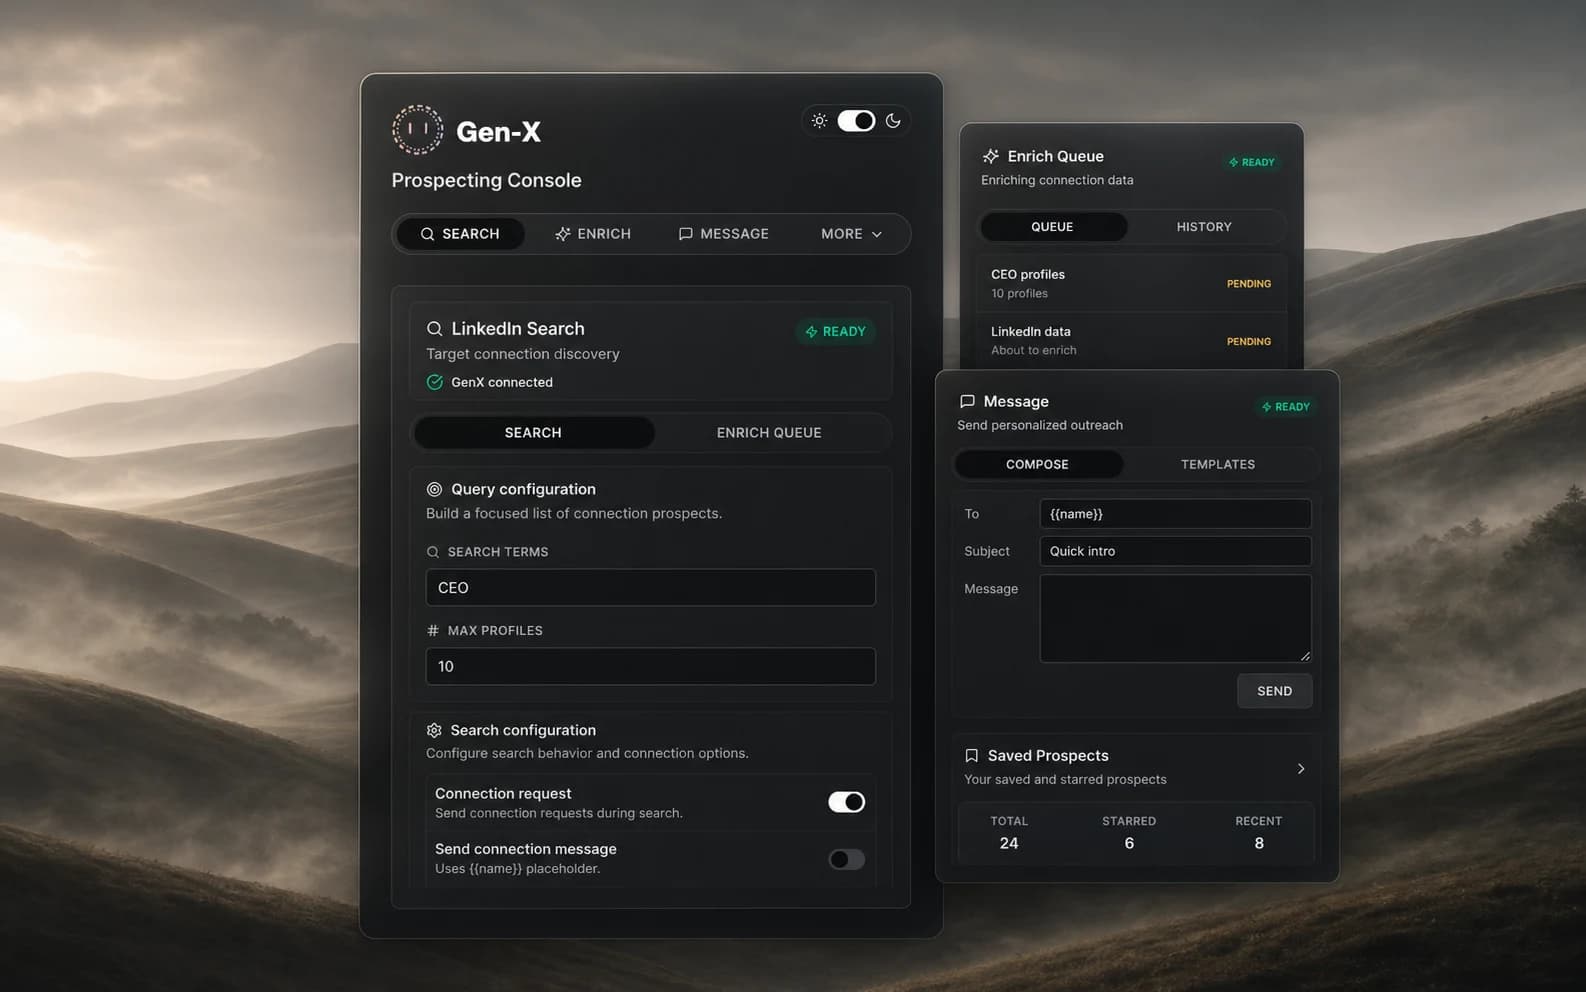Click the moon dark-mode icon
The width and height of the screenshot is (1586, 992).
tap(893, 121)
